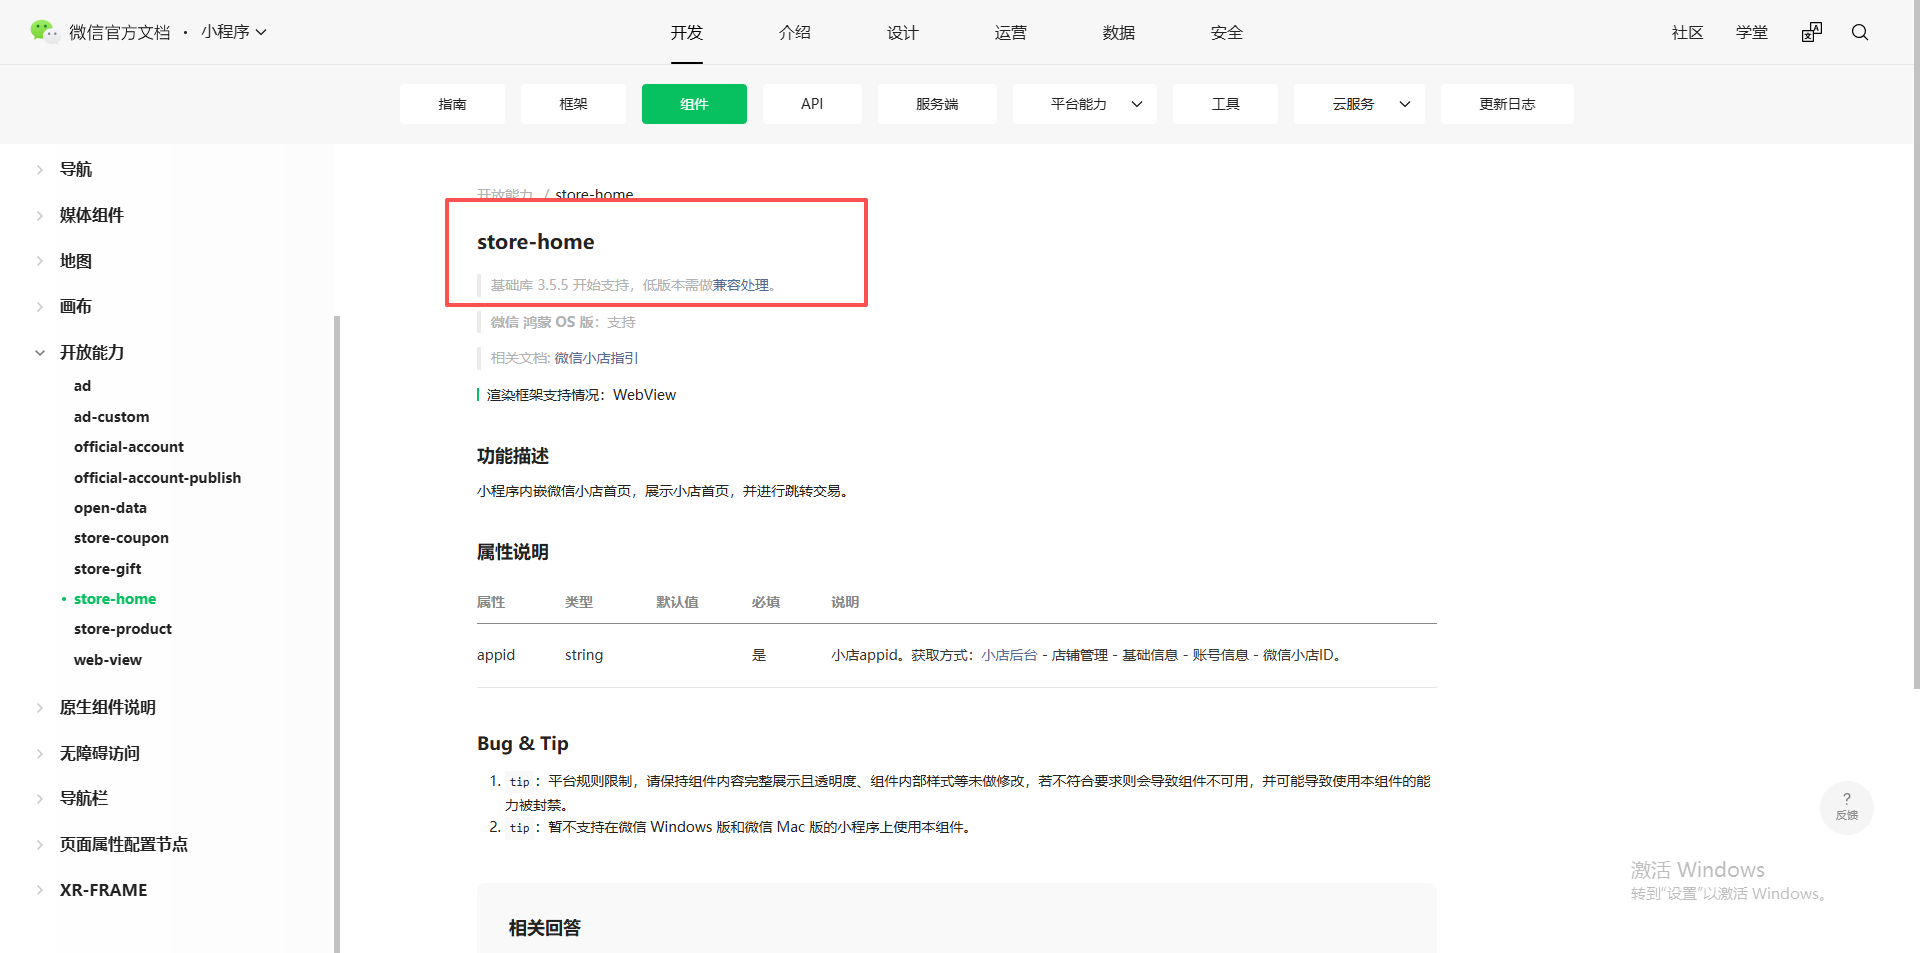Viewport: 1920px width, 953px height.
Task: Click the Bug & Tip heading
Action: point(523,743)
